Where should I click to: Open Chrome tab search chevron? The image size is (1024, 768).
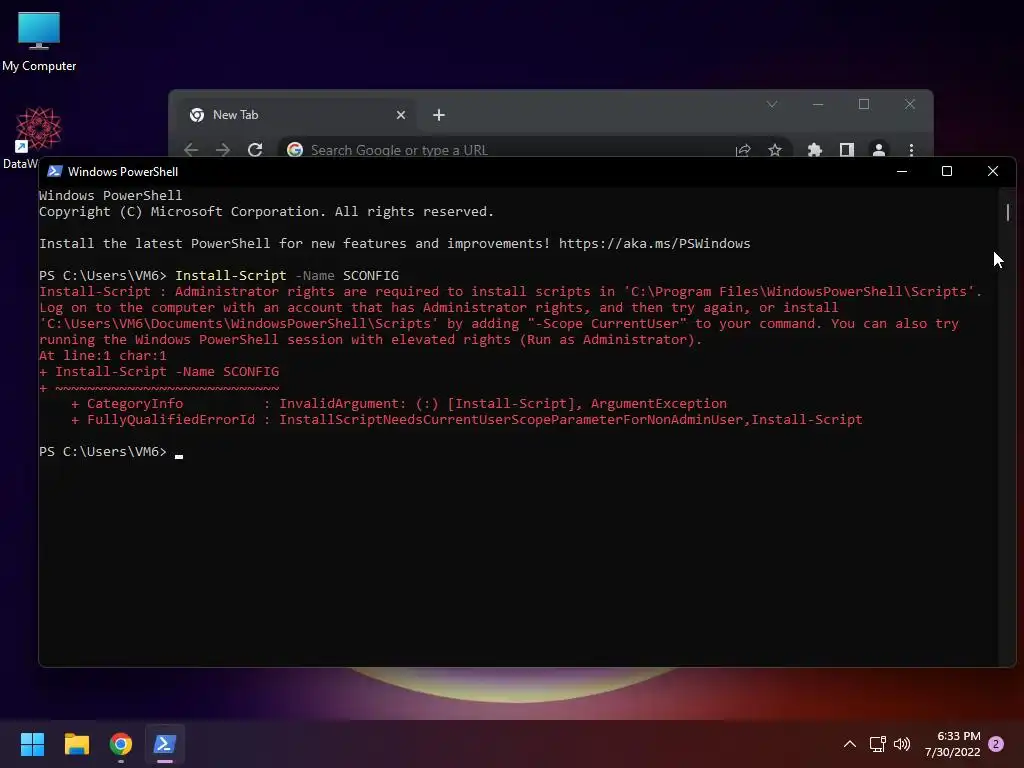[x=772, y=104]
